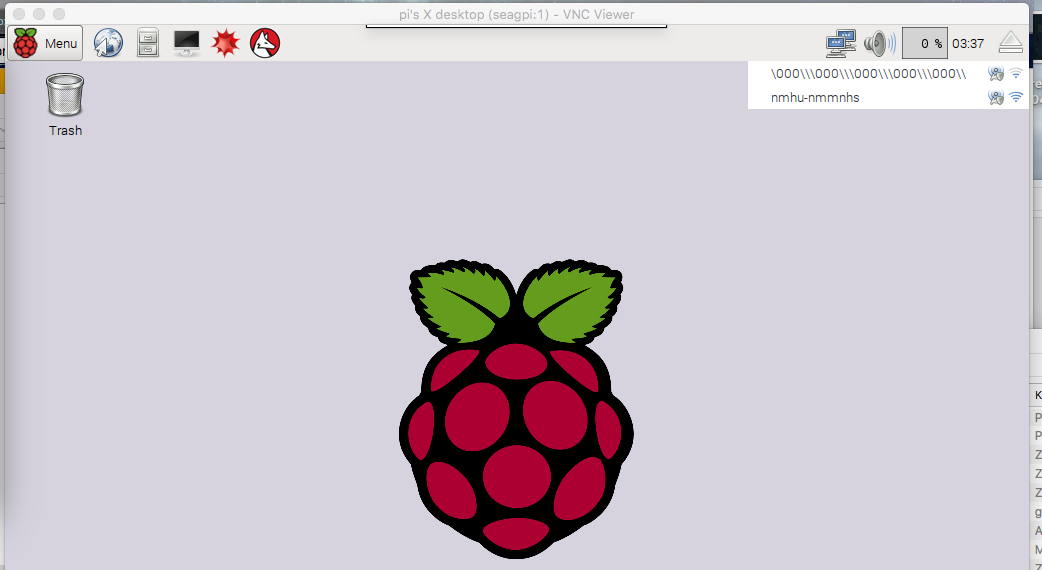Maximize the VNC Viewer window
The width and height of the screenshot is (1042, 570).
(x=59, y=14)
